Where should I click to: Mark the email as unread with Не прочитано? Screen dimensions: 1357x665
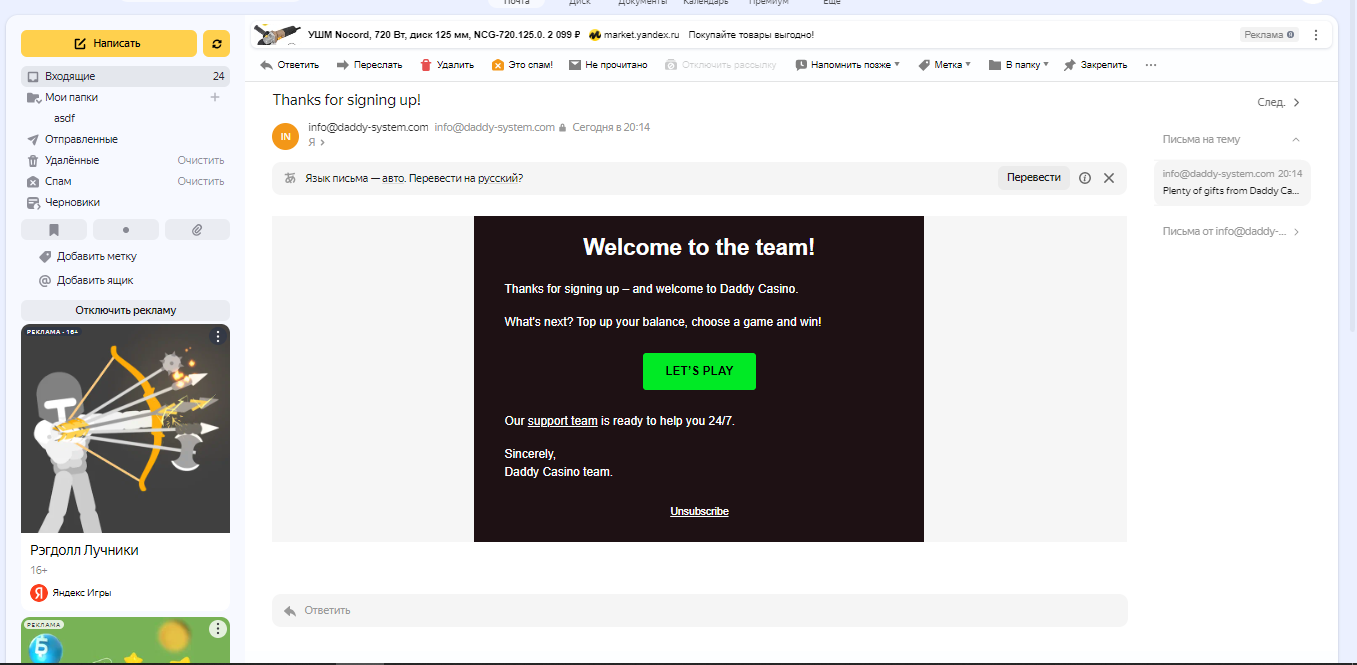click(608, 65)
